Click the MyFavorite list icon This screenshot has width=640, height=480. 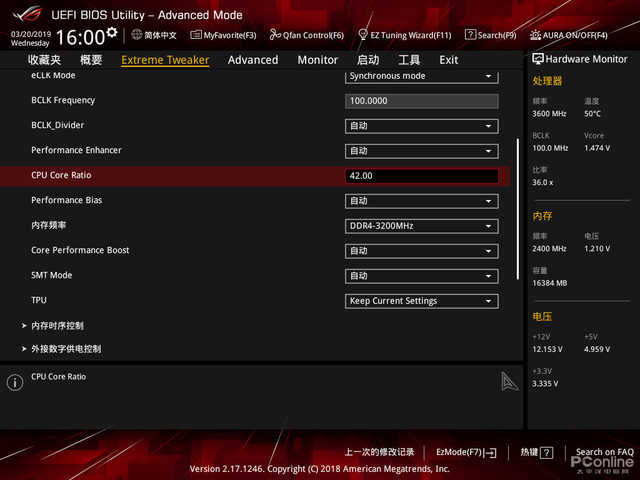click(x=196, y=35)
